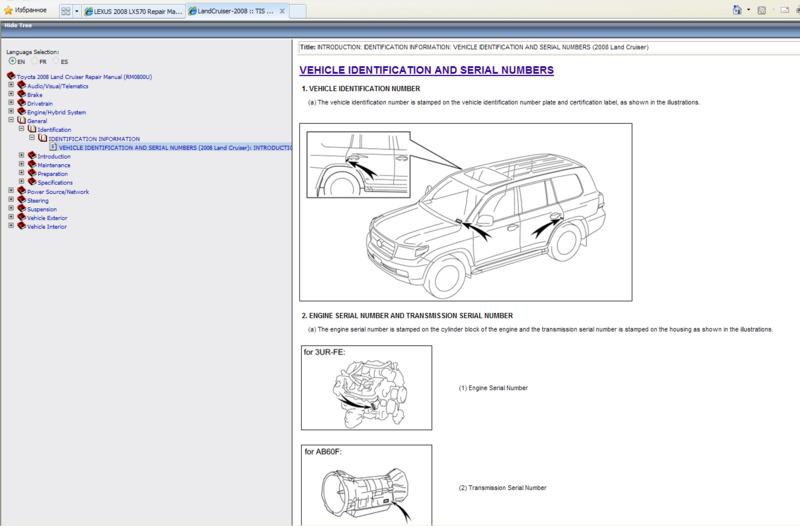Expand the Vehicle Interior node

click(x=11, y=225)
